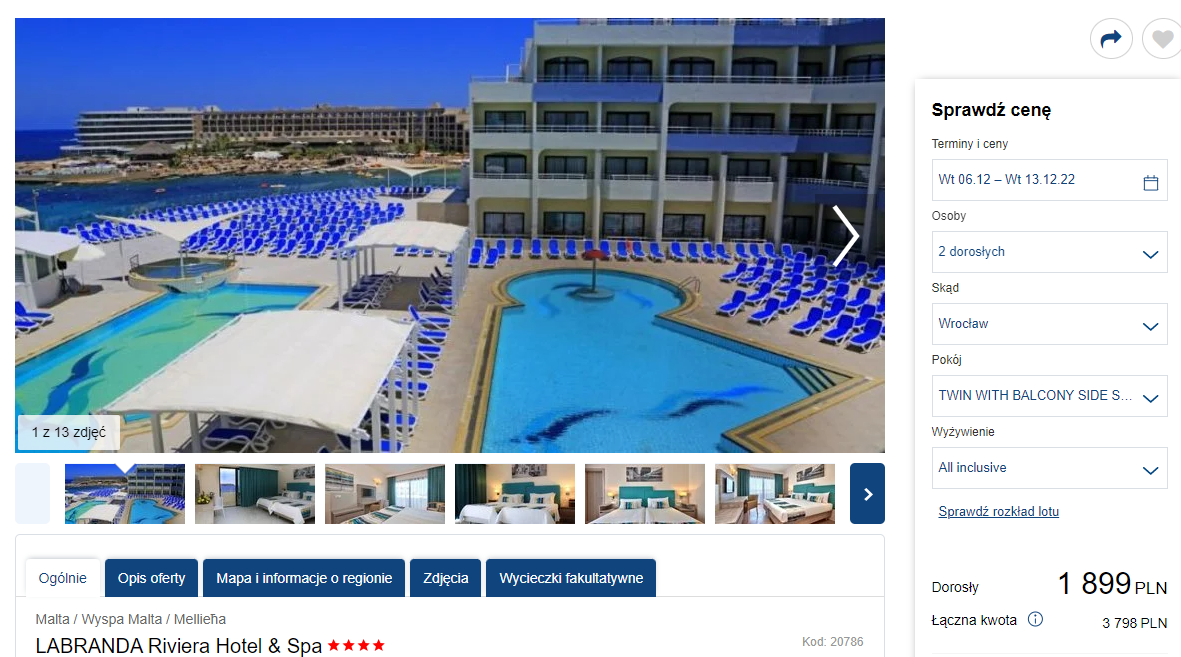The height and width of the screenshot is (657, 1181).
Task: Select the twin beds front-view thumbnail
Action: click(645, 494)
